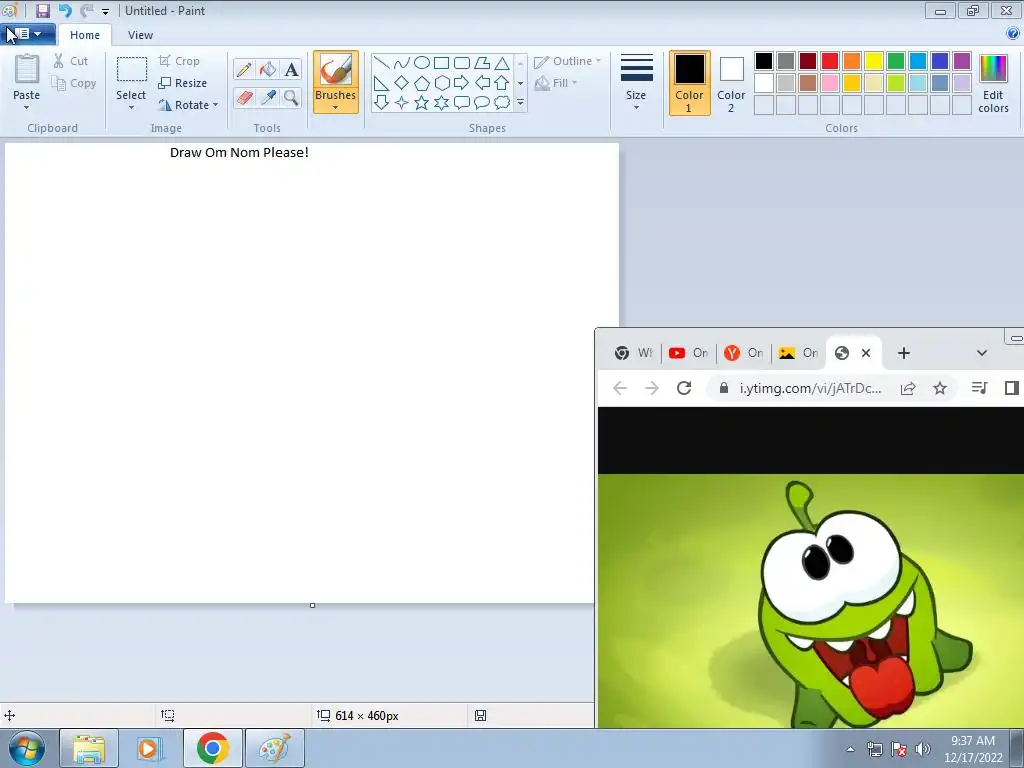1024x768 pixels.
Task: Select the Five-point star shape
Action: 422,103
